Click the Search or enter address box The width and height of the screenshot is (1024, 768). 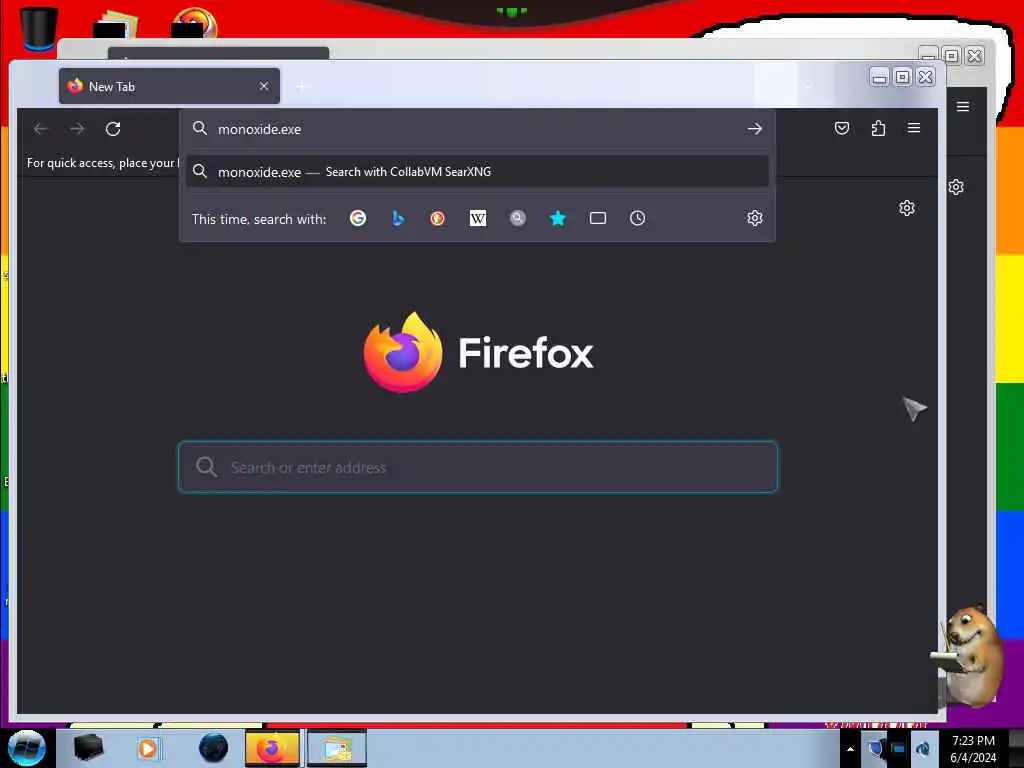[x=478, y=467]
